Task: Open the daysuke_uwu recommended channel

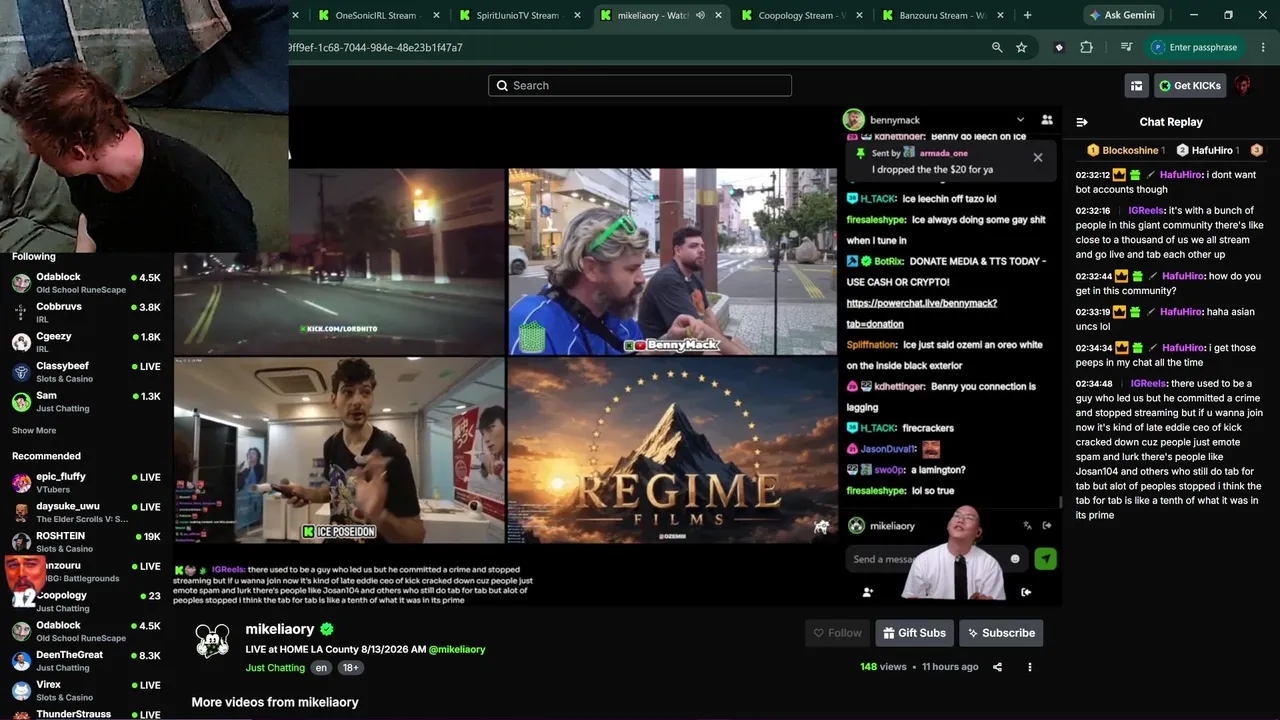Action: point(87,513)
